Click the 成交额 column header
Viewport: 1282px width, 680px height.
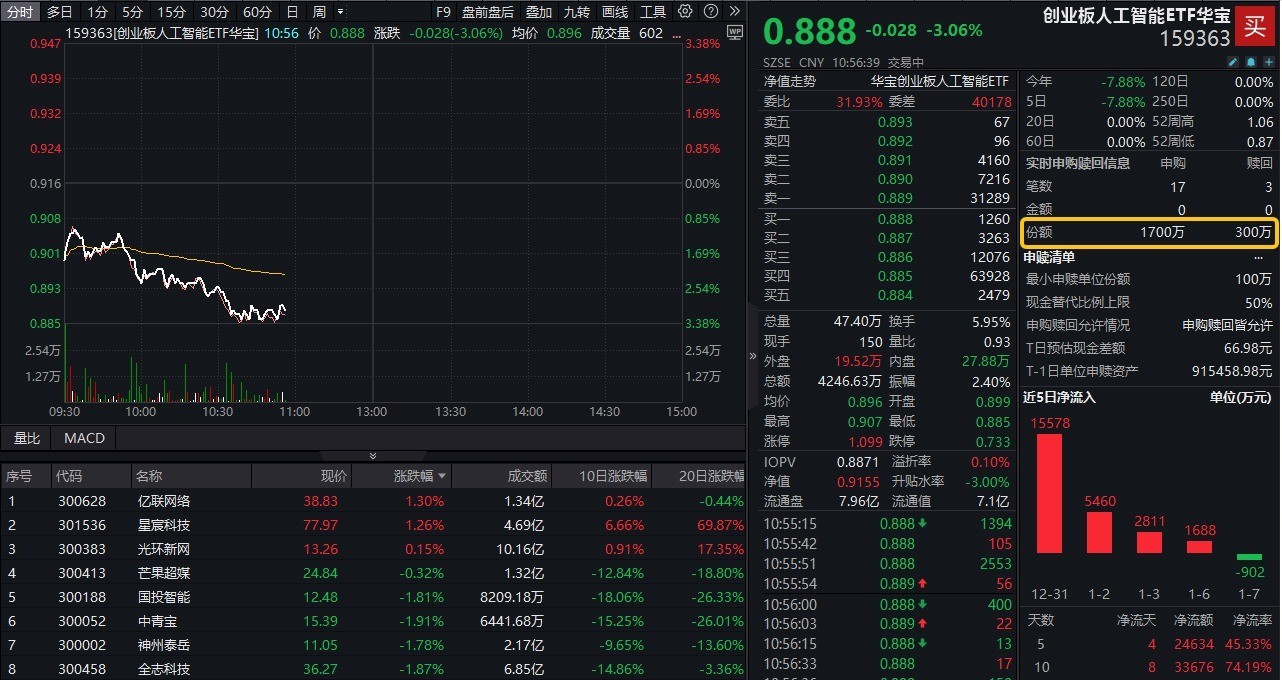[x=526, y=477]
